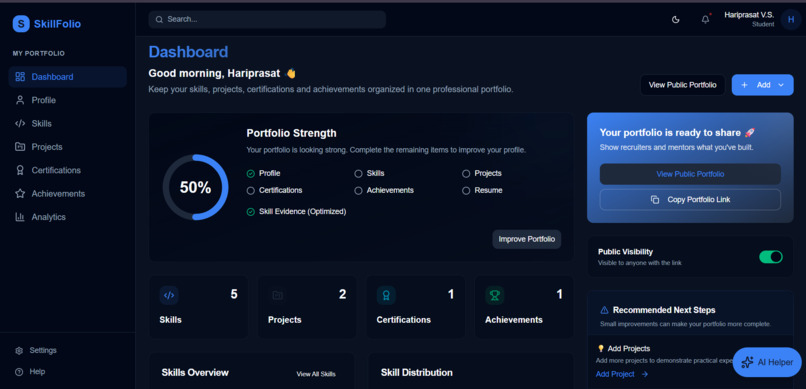
Task: Click the Skill Evidence (Optimized) check circle
Action: [x=251, y=212]
